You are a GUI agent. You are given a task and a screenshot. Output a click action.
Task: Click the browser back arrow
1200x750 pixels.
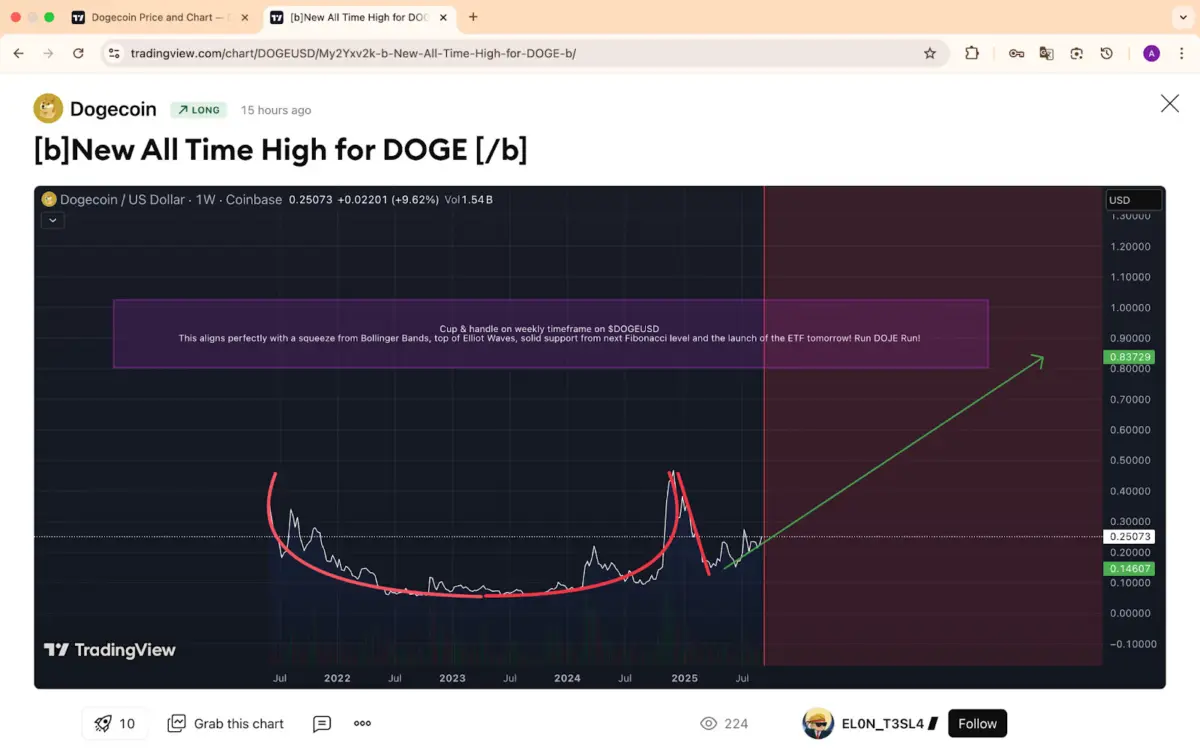[x=19, y=53]
